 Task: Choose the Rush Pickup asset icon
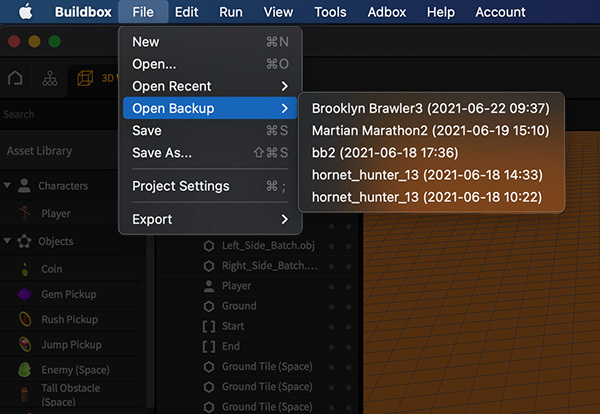point(23,320)
